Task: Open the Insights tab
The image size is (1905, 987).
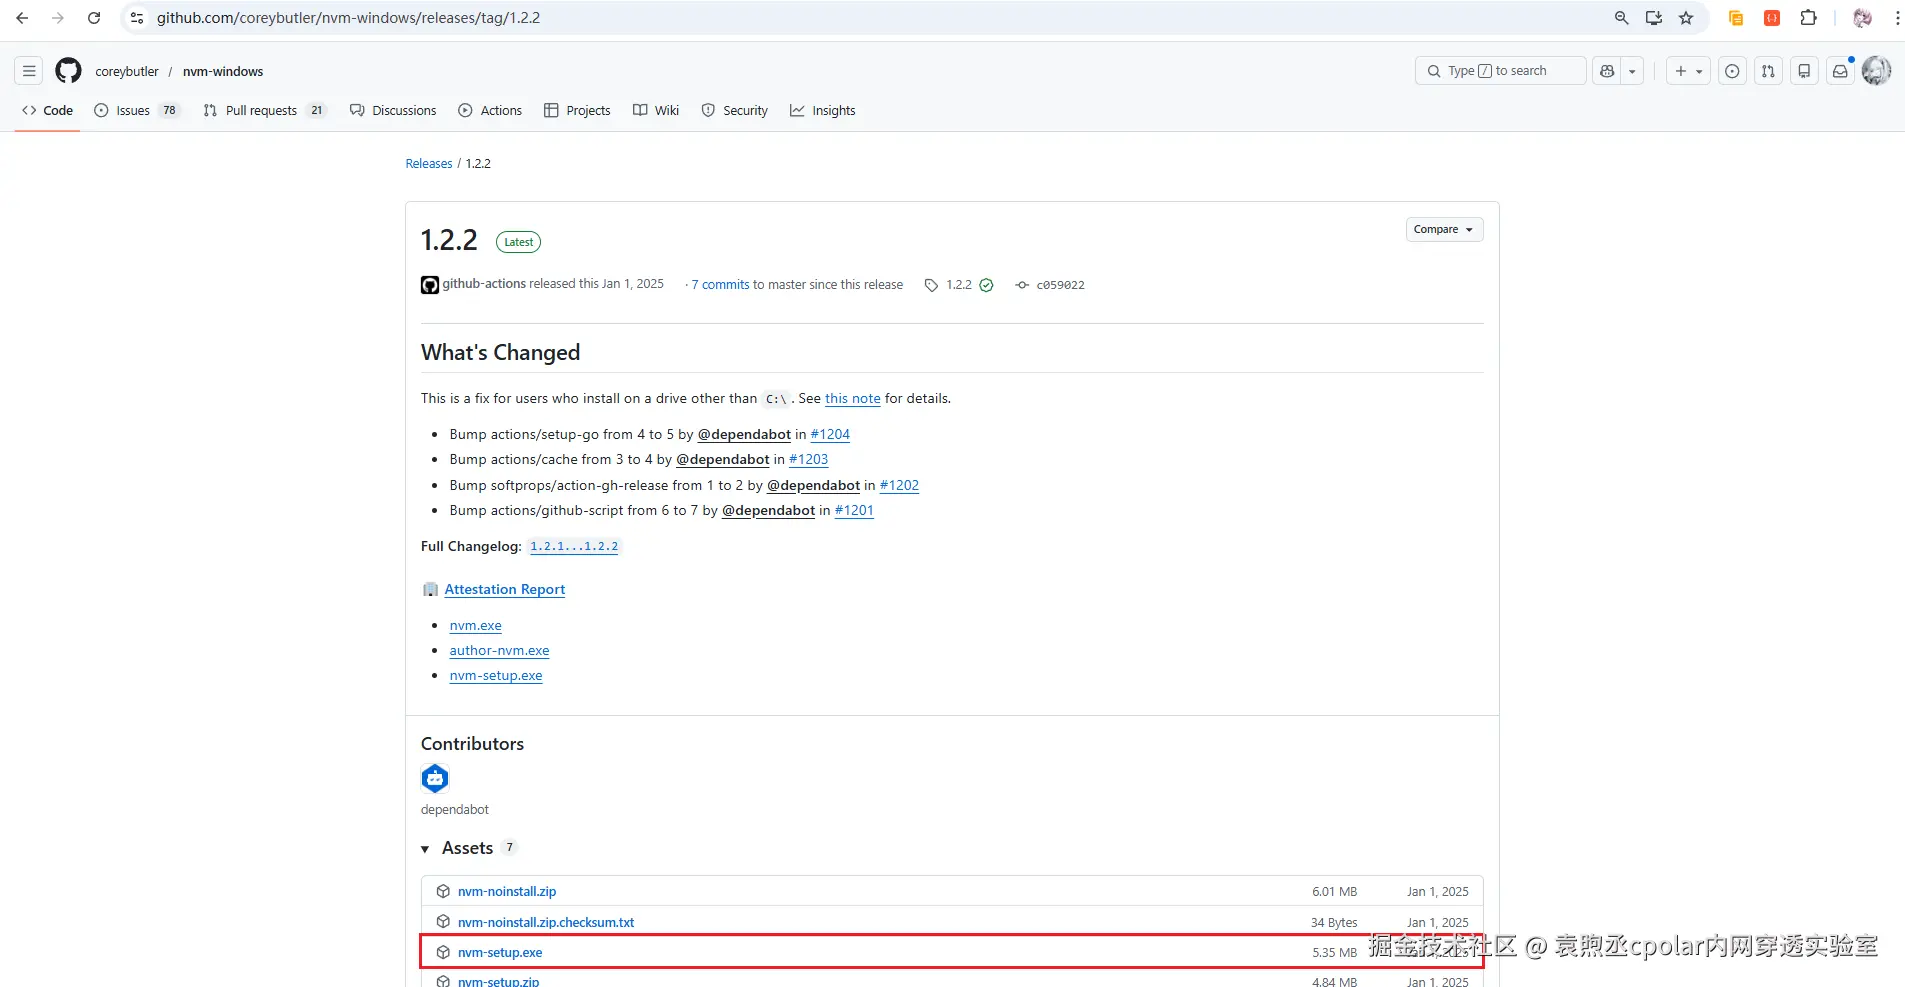Action: tap(823, 111)
